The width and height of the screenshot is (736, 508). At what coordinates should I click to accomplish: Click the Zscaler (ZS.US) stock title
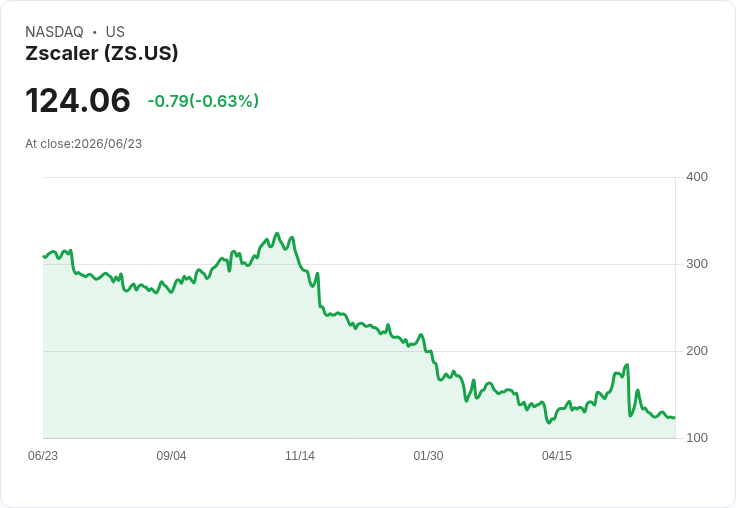[102, 53]
